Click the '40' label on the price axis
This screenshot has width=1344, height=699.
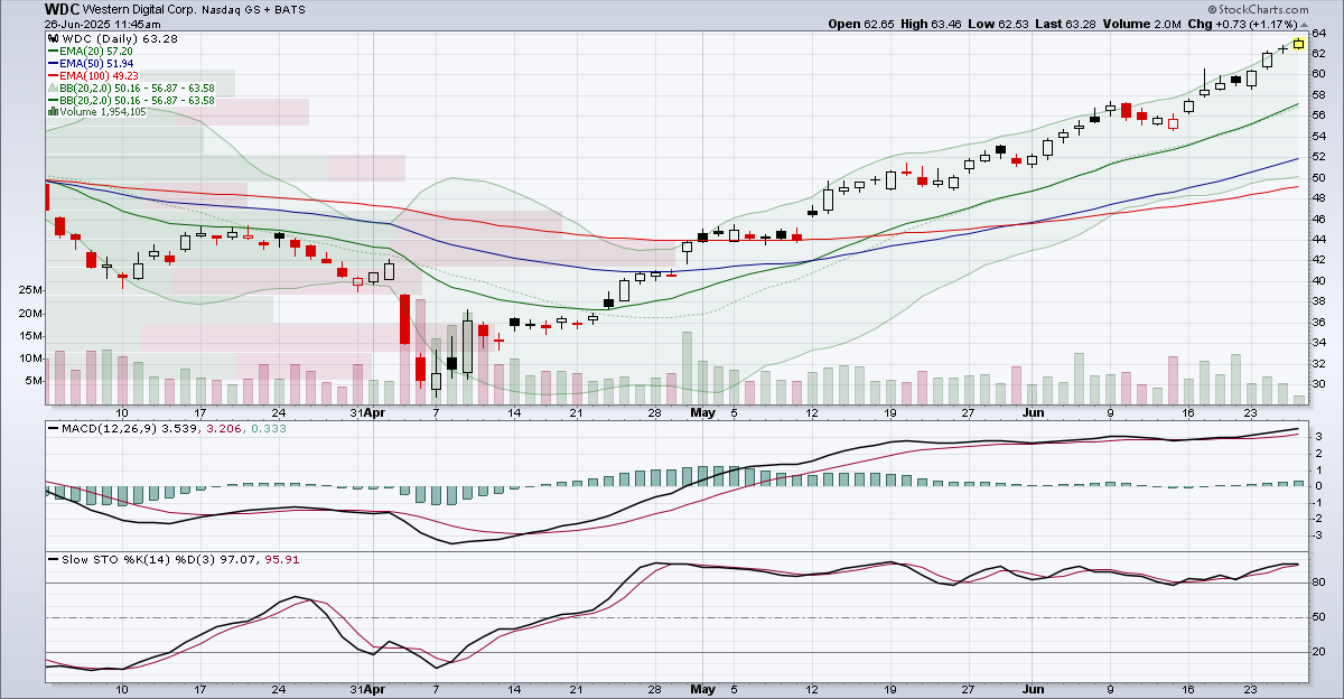pos(1320,280)
